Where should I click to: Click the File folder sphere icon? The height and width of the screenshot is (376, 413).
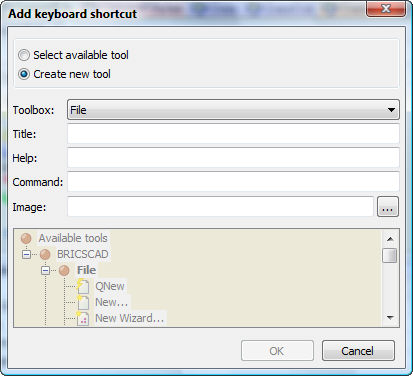click(64, 270)
